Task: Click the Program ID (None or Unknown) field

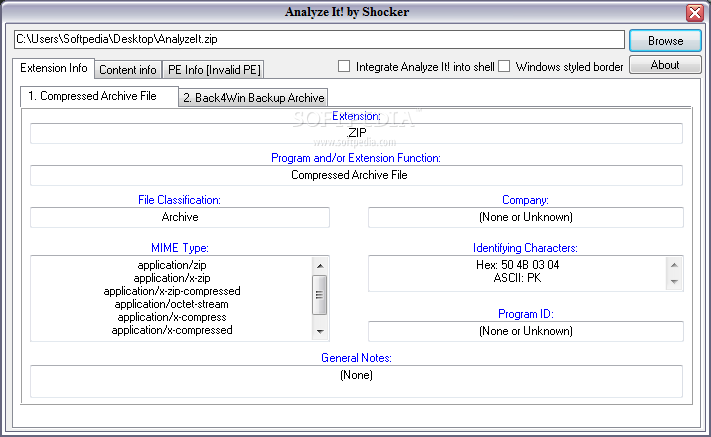Action: click(526, 331)
